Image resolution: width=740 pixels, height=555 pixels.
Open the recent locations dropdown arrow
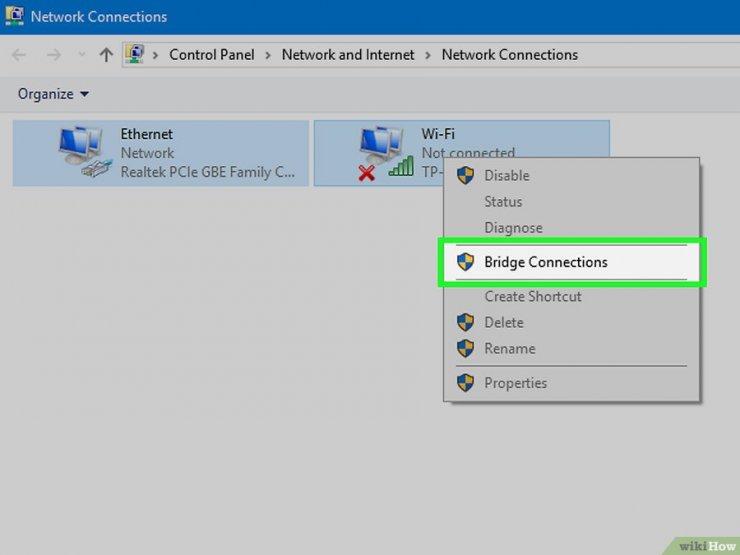[x=82, y=55]
